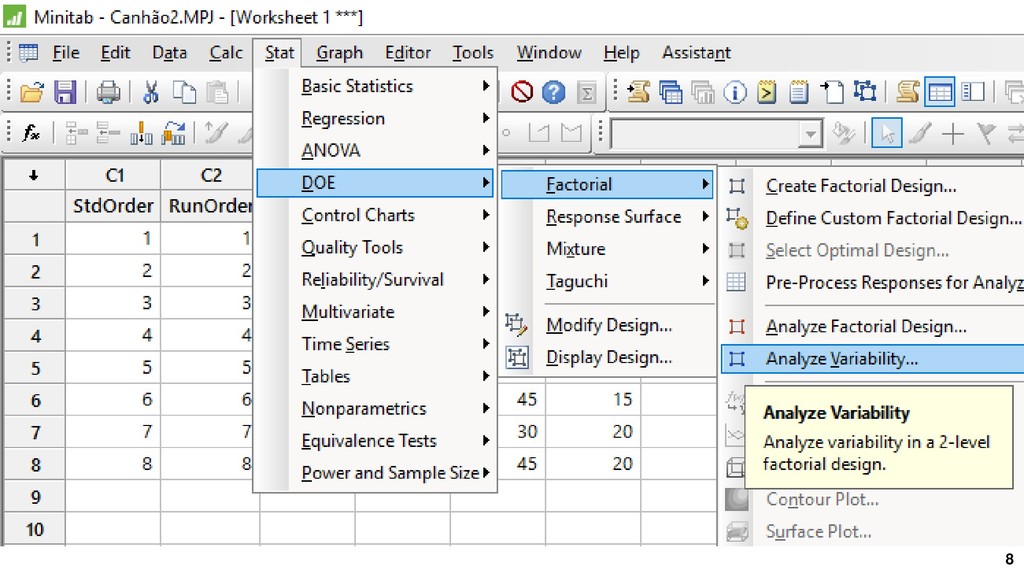
Task: Expand the ANOVA submenu
Action: pos(376,150)
